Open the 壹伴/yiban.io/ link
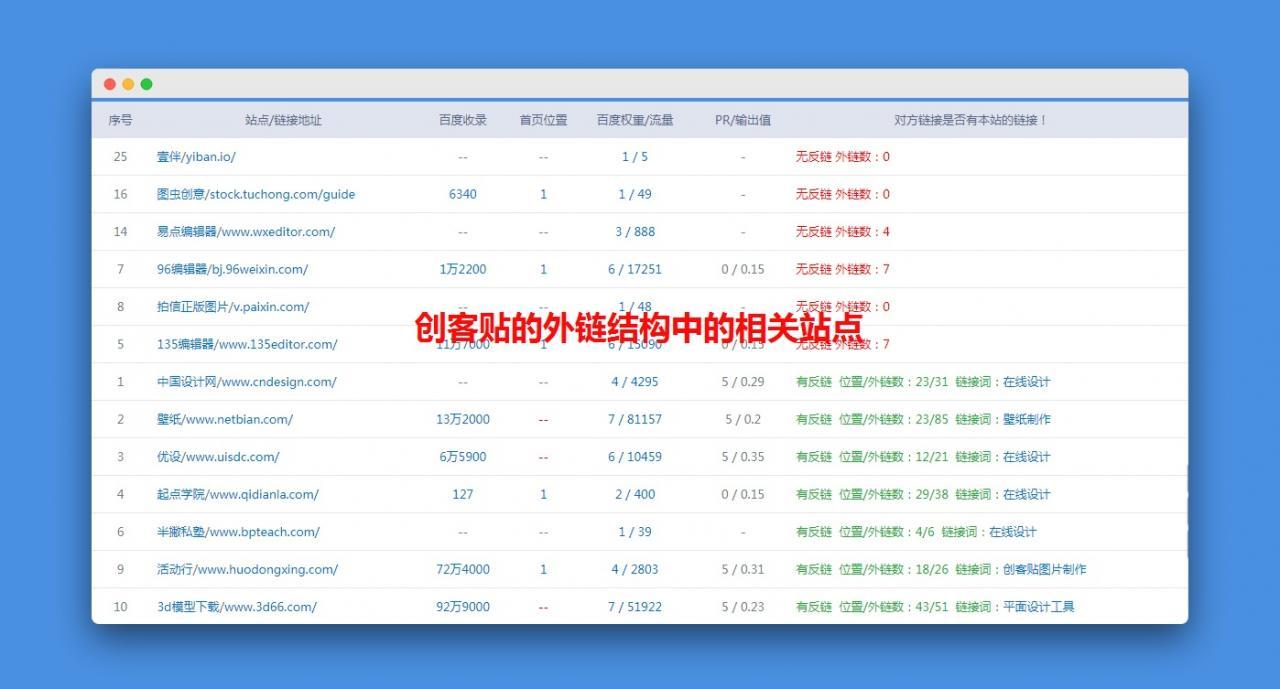1280x689 pixels. [x=196, y=157]
